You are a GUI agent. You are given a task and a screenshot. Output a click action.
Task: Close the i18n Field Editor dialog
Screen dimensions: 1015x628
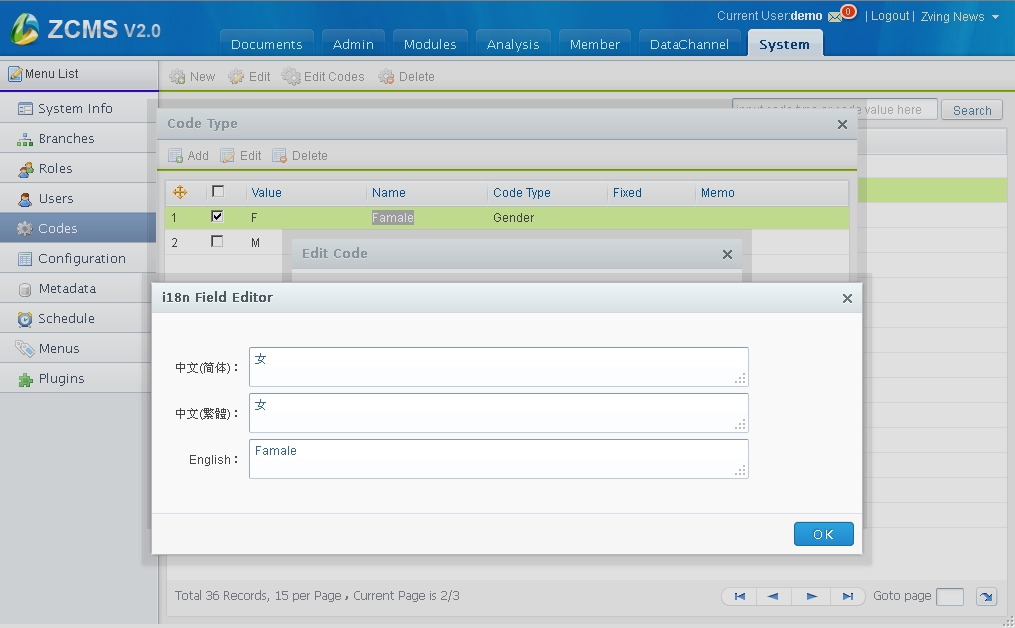click(847, 298)
